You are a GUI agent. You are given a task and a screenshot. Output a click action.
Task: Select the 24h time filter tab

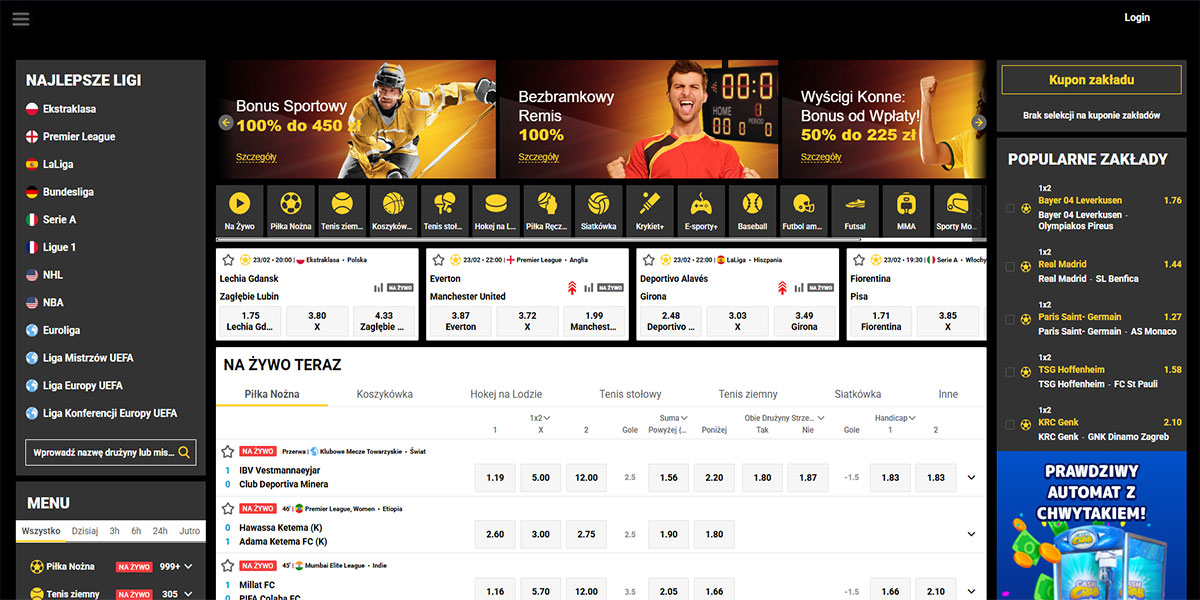click(162, 531)
